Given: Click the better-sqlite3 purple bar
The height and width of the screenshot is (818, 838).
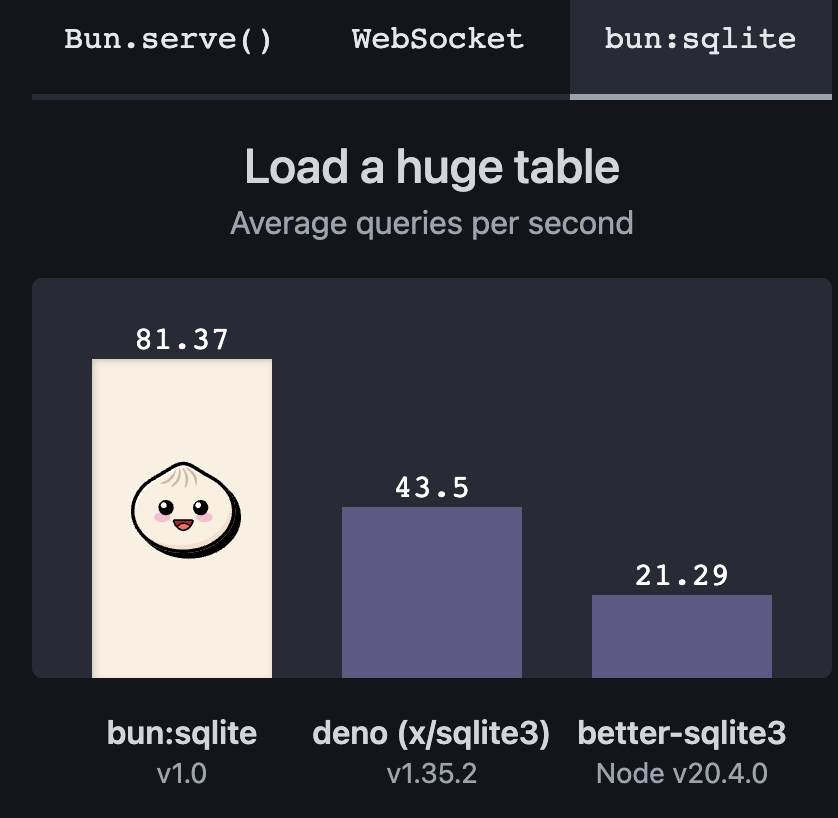Looking at the screenshot, I should click(682, 636).
